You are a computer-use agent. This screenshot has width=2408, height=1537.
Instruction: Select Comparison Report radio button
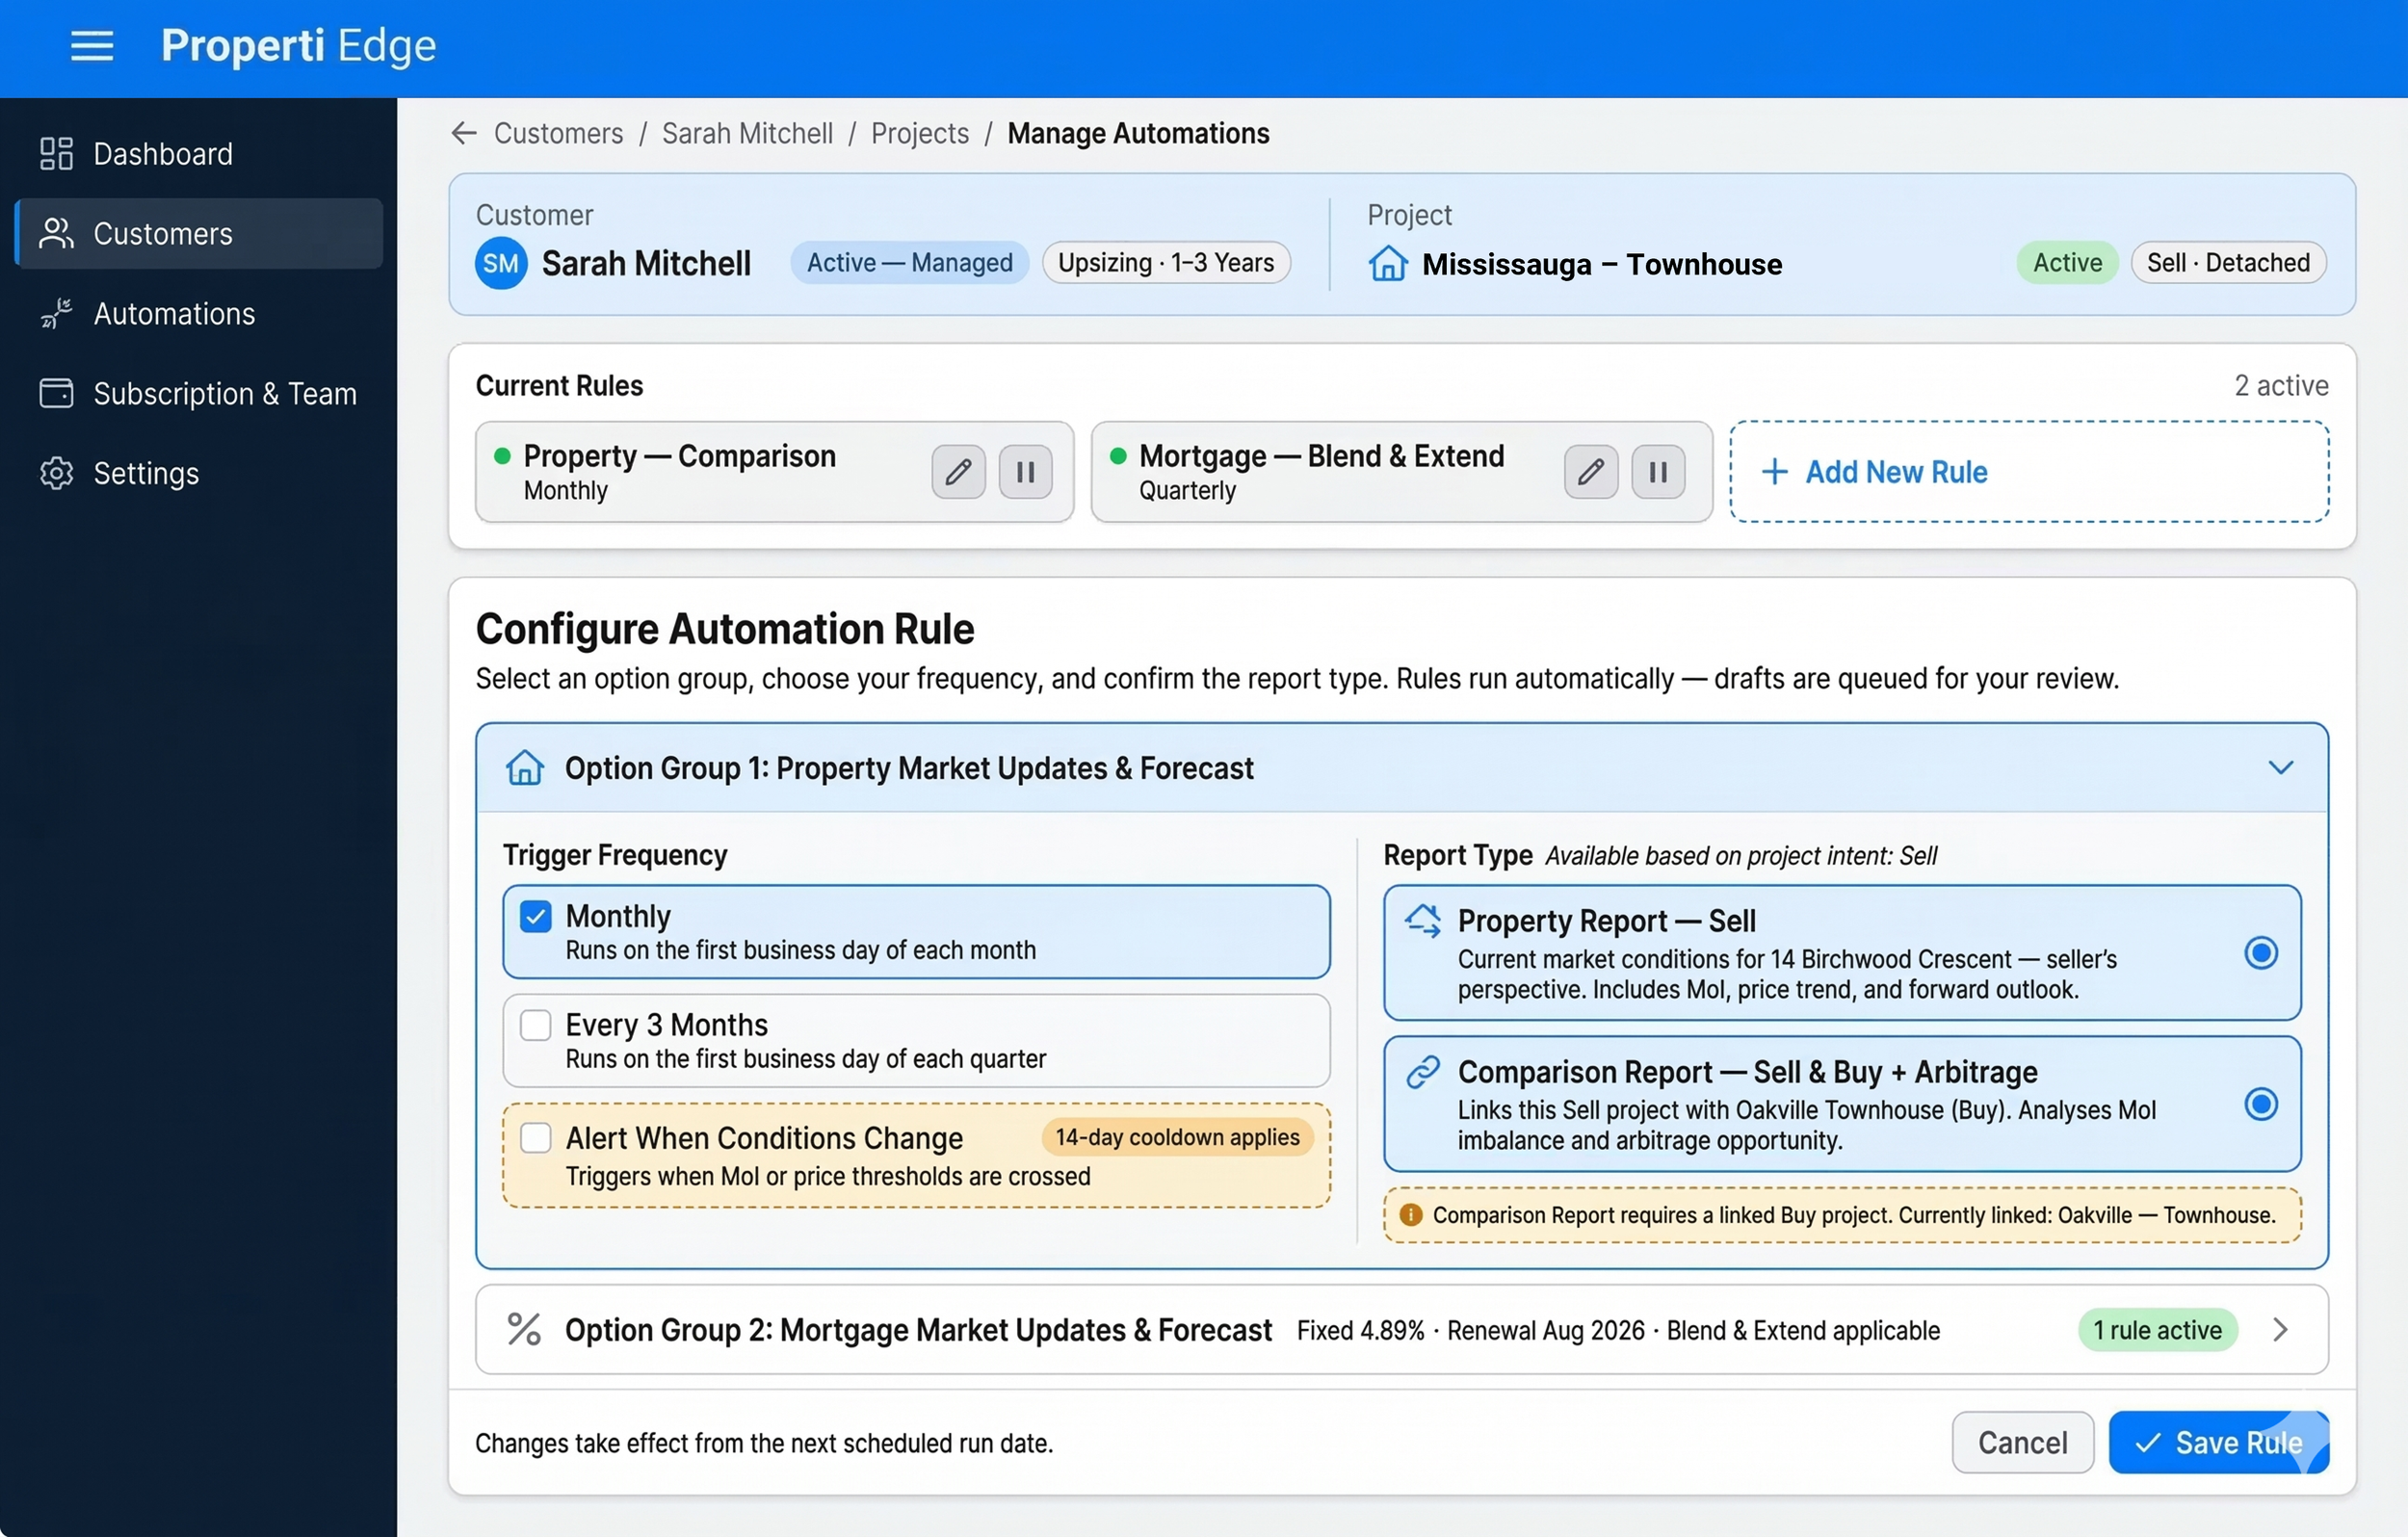coord(2260,1104)
